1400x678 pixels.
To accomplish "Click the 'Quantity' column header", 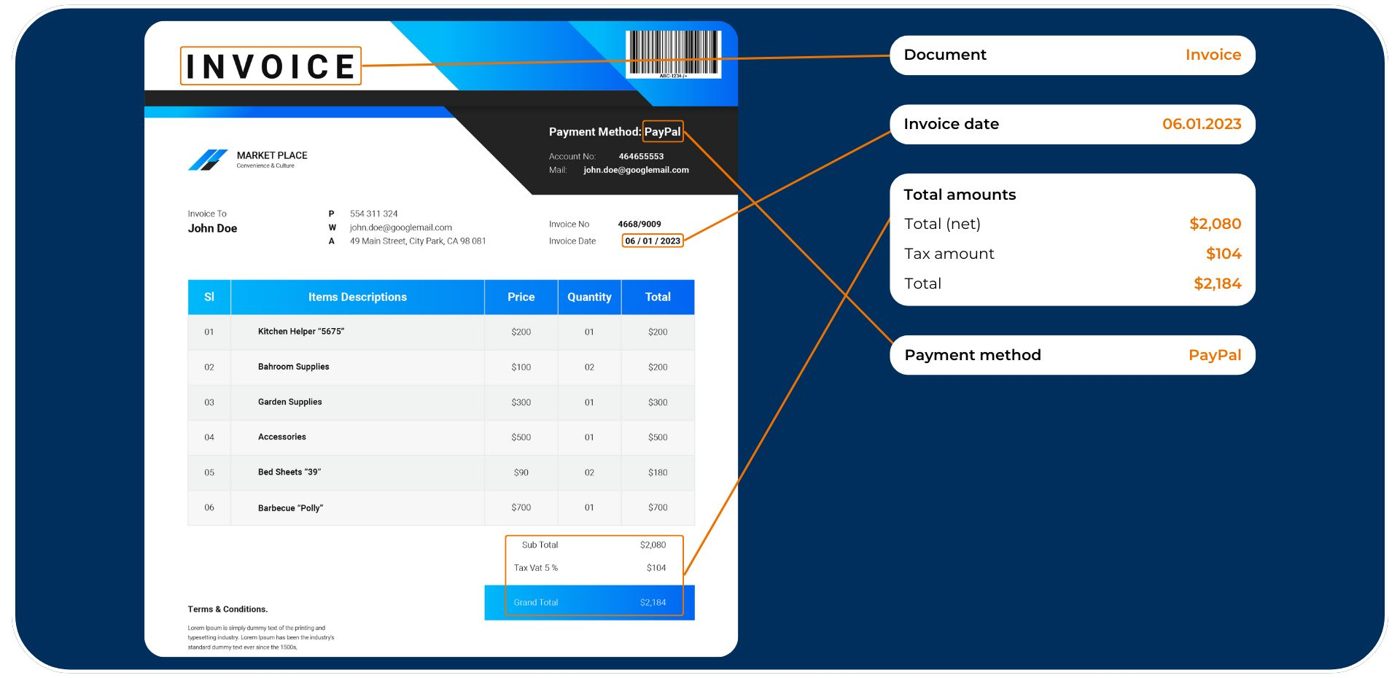I will 589,297.
